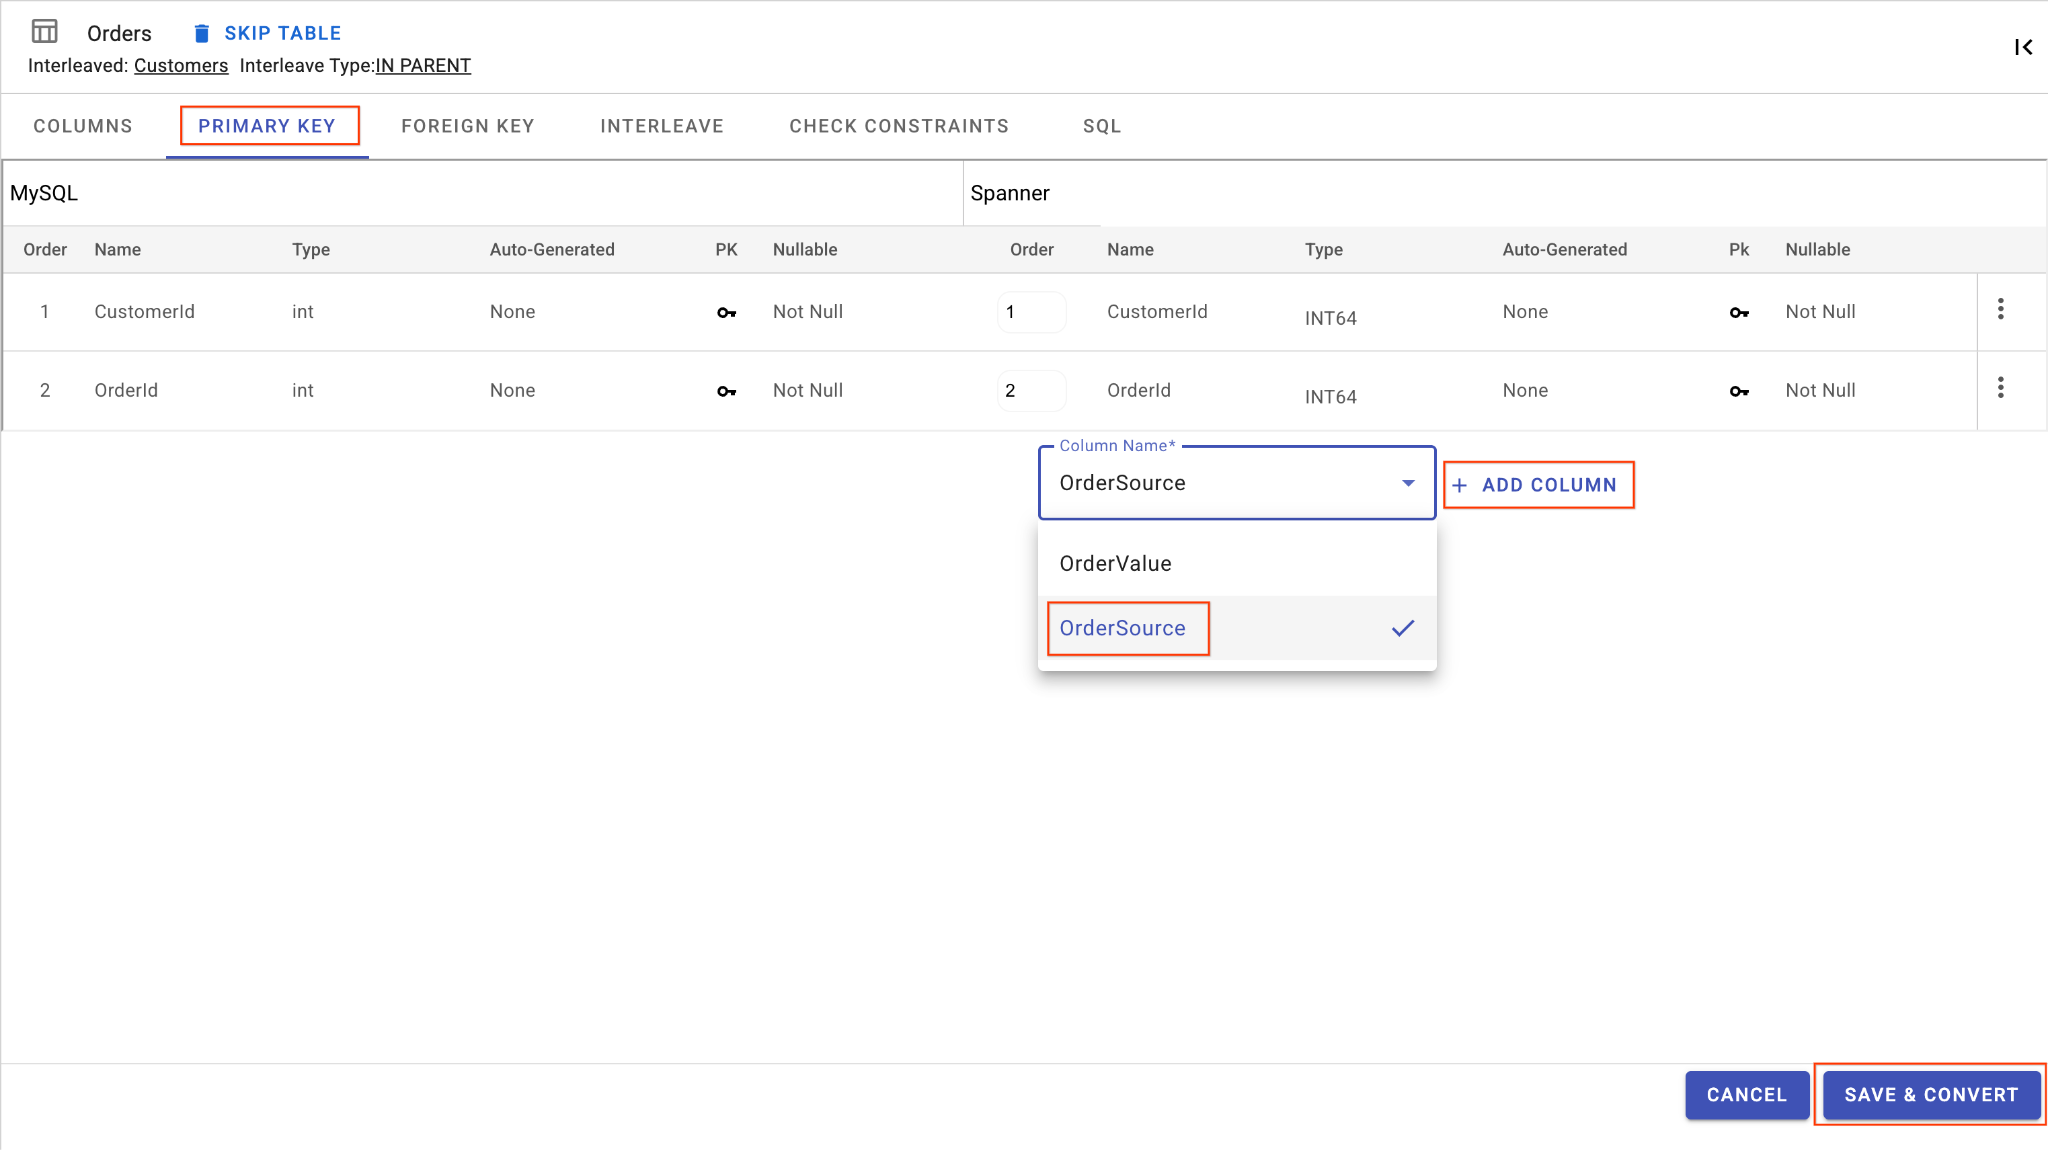Open three-dot menu for OrderId row
This screenshot has width=2048, height=1150.
click(2000, 388)
